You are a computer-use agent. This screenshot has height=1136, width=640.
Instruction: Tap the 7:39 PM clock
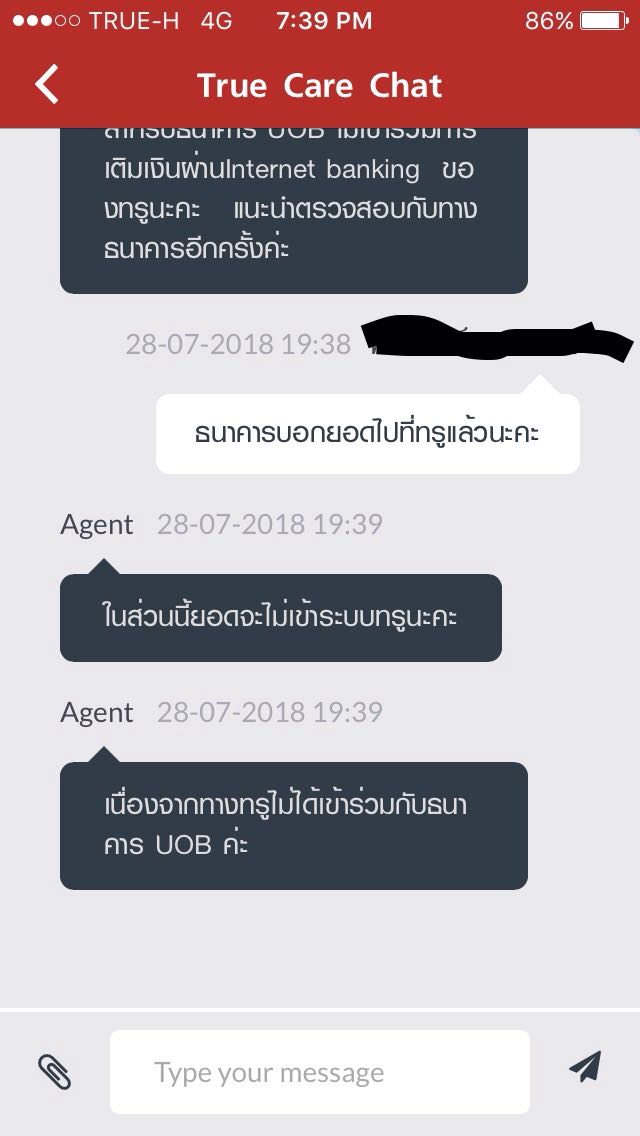pyautogui.click(x=324, y=21)
